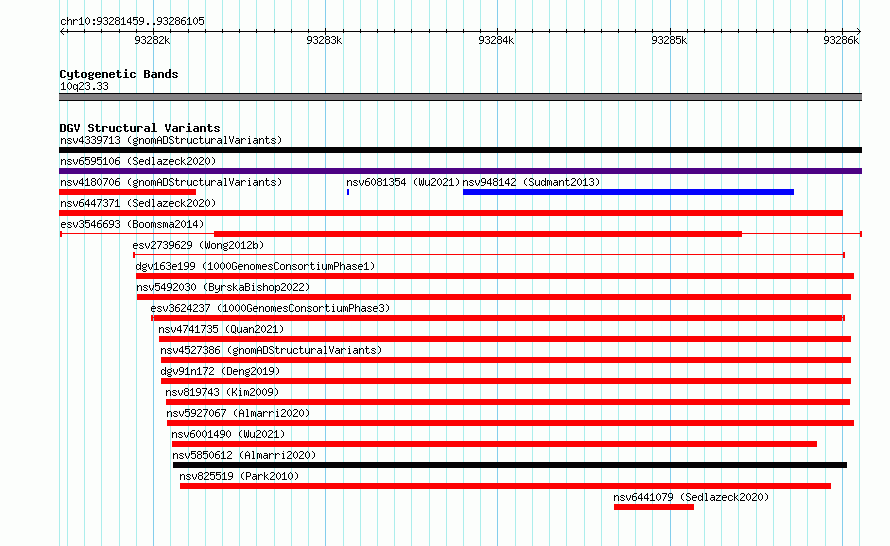Screen dimensions: 890x546
Task: Click the thin red esv2739629 line
Action: tap(489, 255)
